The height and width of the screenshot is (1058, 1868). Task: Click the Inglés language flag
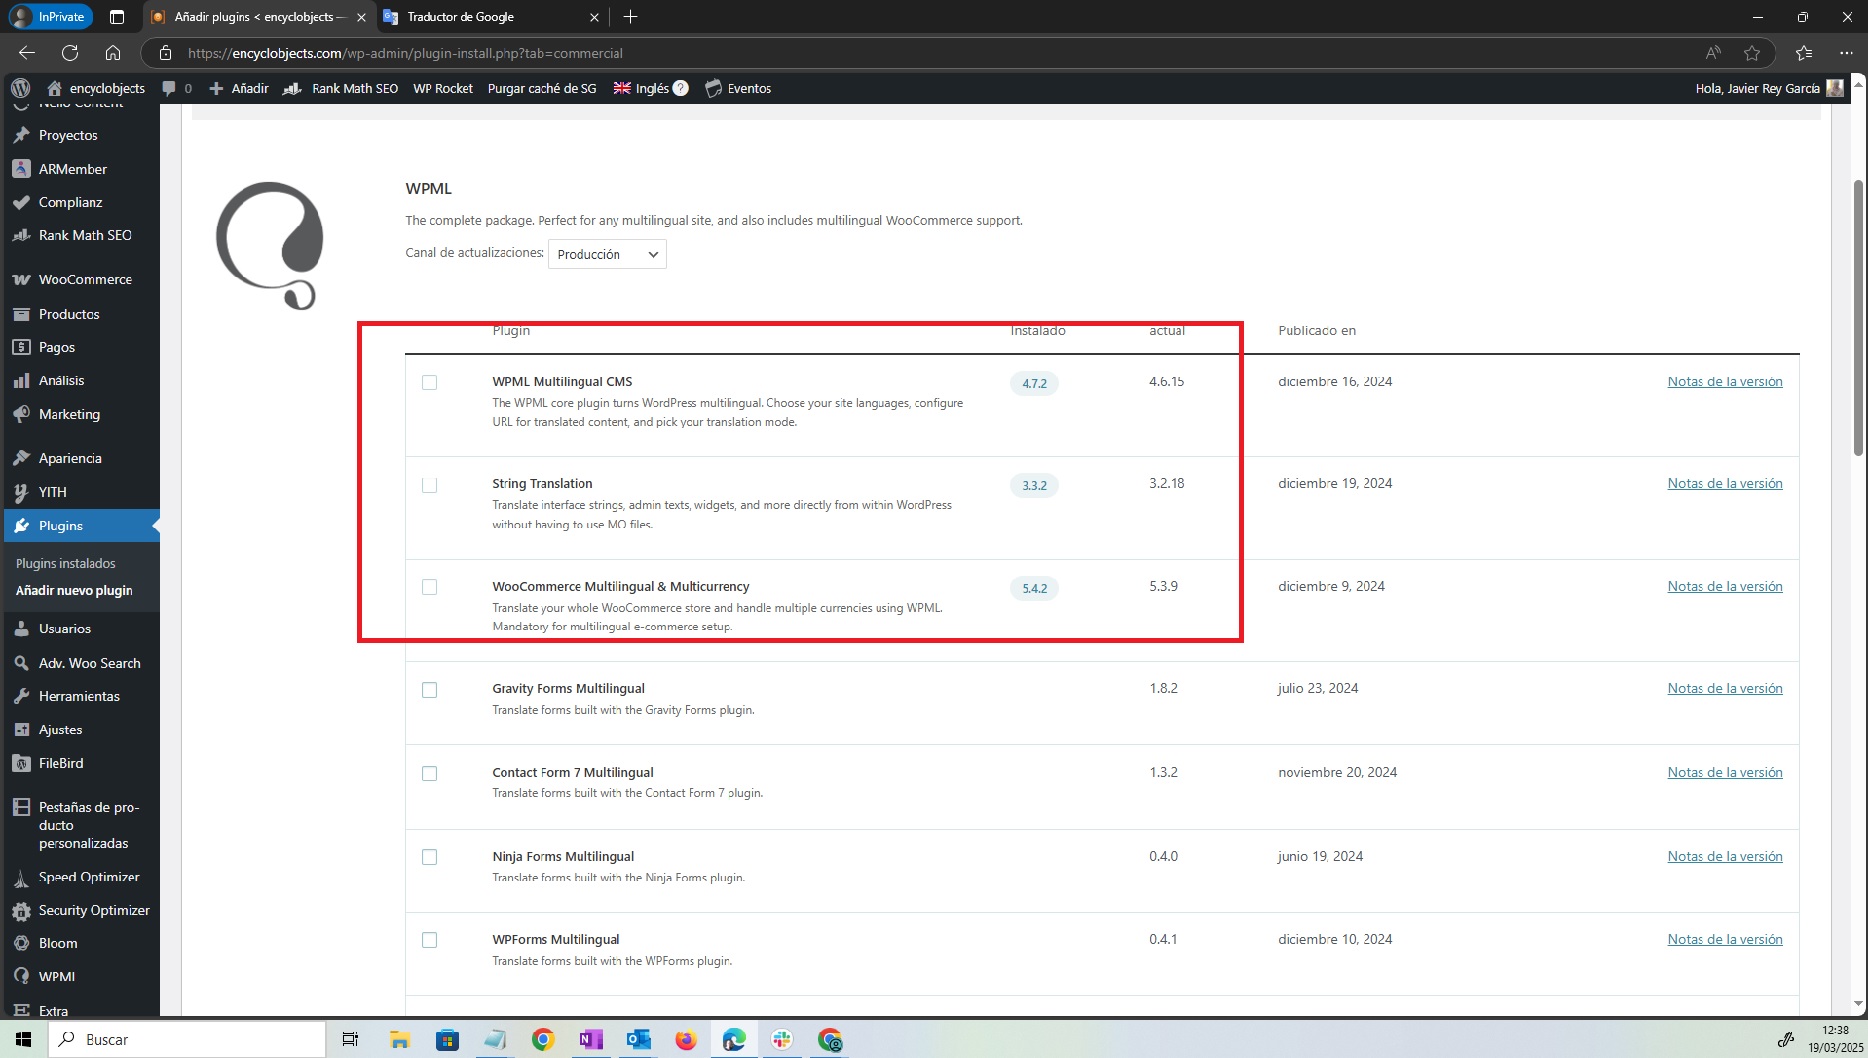(622, 88)
